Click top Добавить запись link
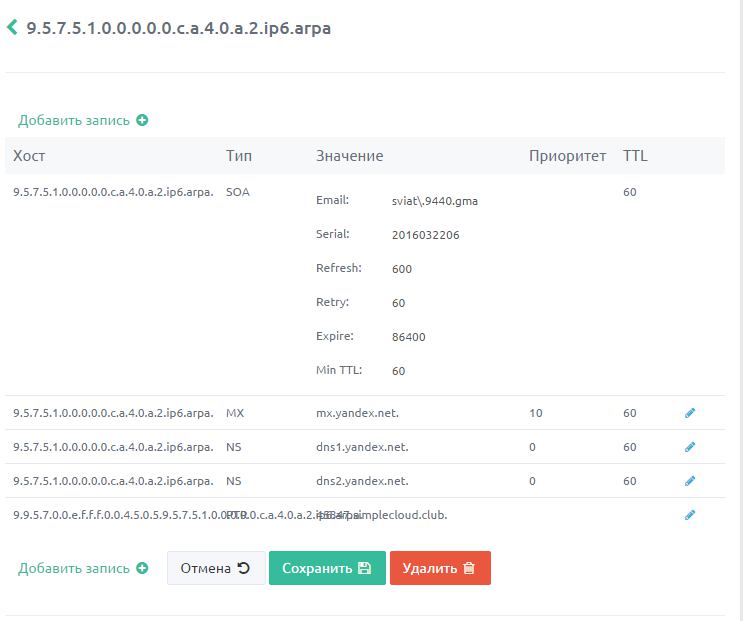The width and height of the screenshot is (743, 621). coord(74,120)
